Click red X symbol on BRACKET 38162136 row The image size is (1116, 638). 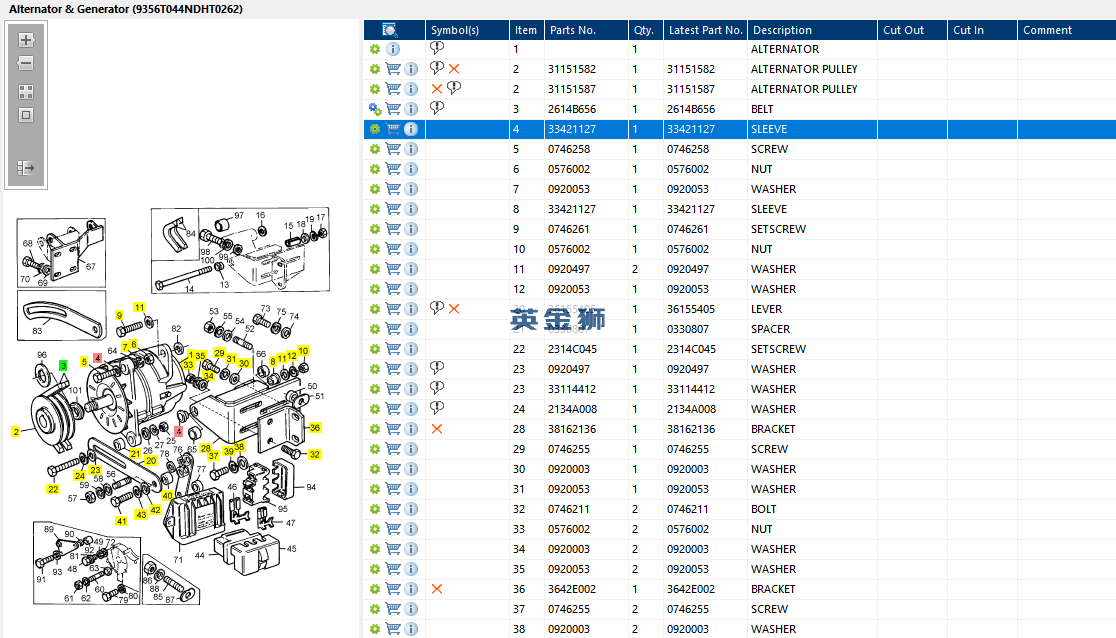[437, 429]
